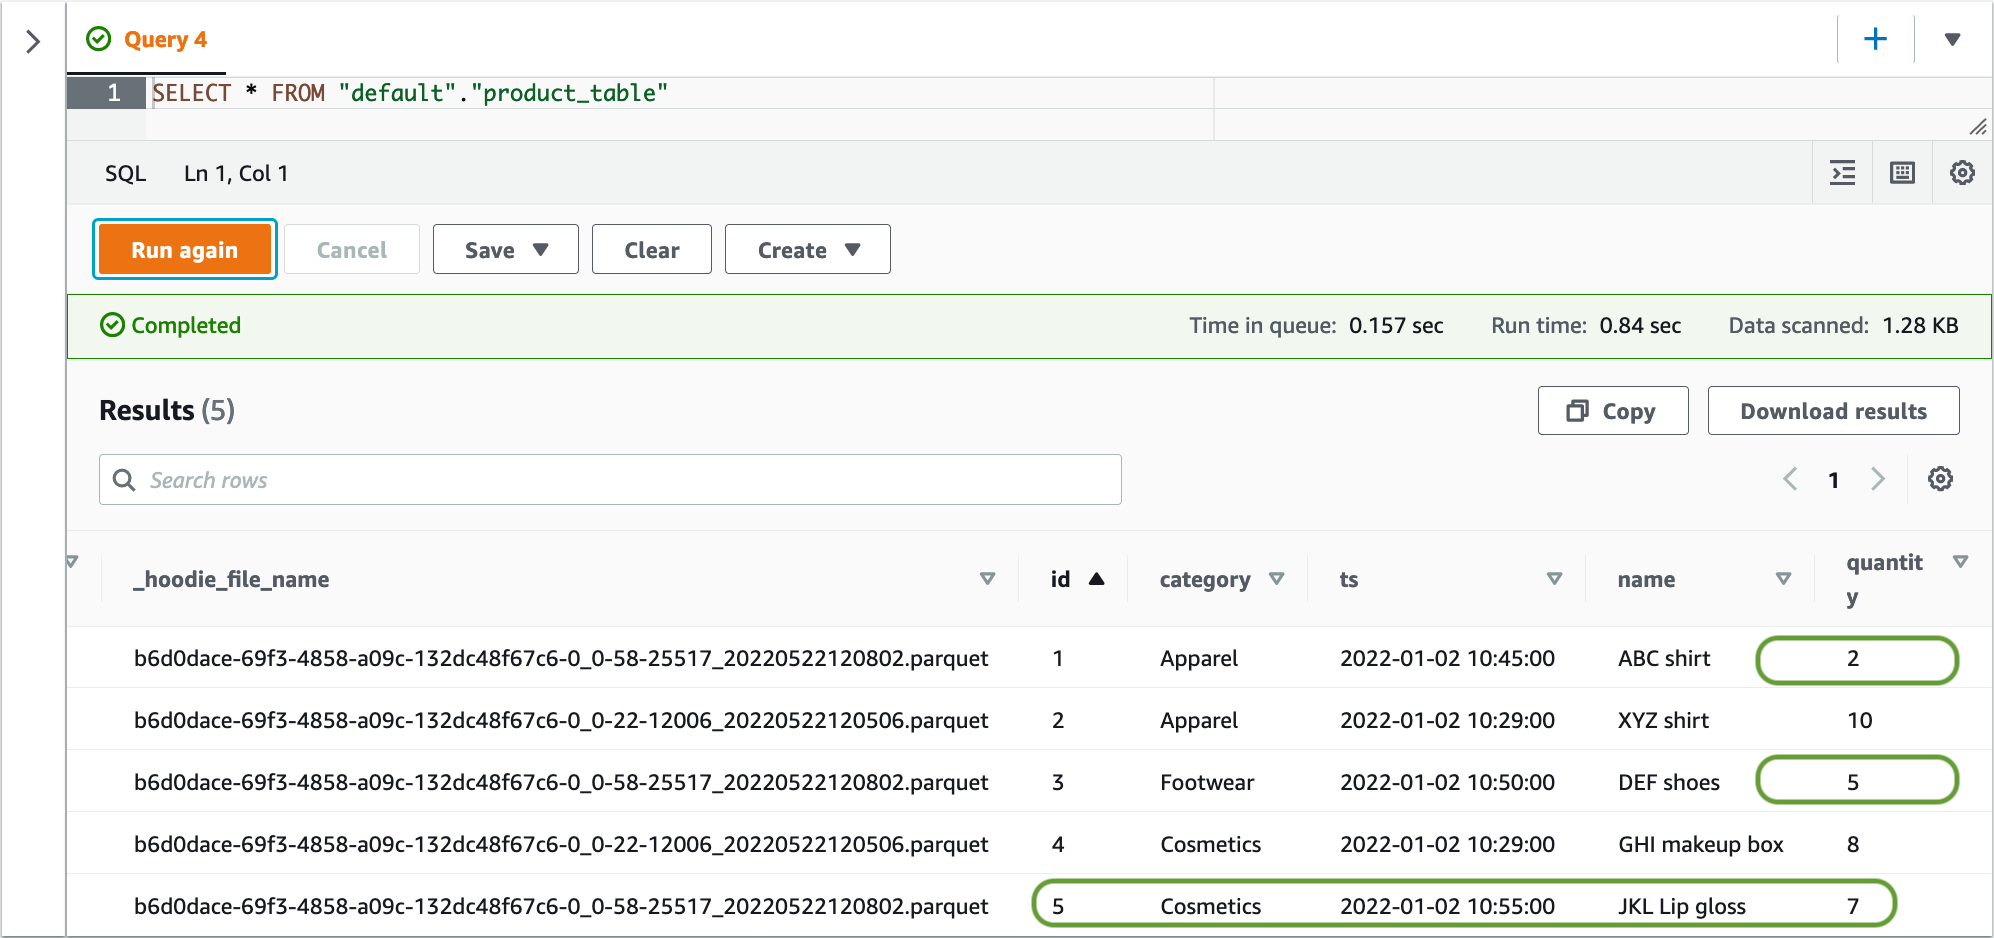
Task: Select the Query 4 tab
Action: [x=148, y=40]
